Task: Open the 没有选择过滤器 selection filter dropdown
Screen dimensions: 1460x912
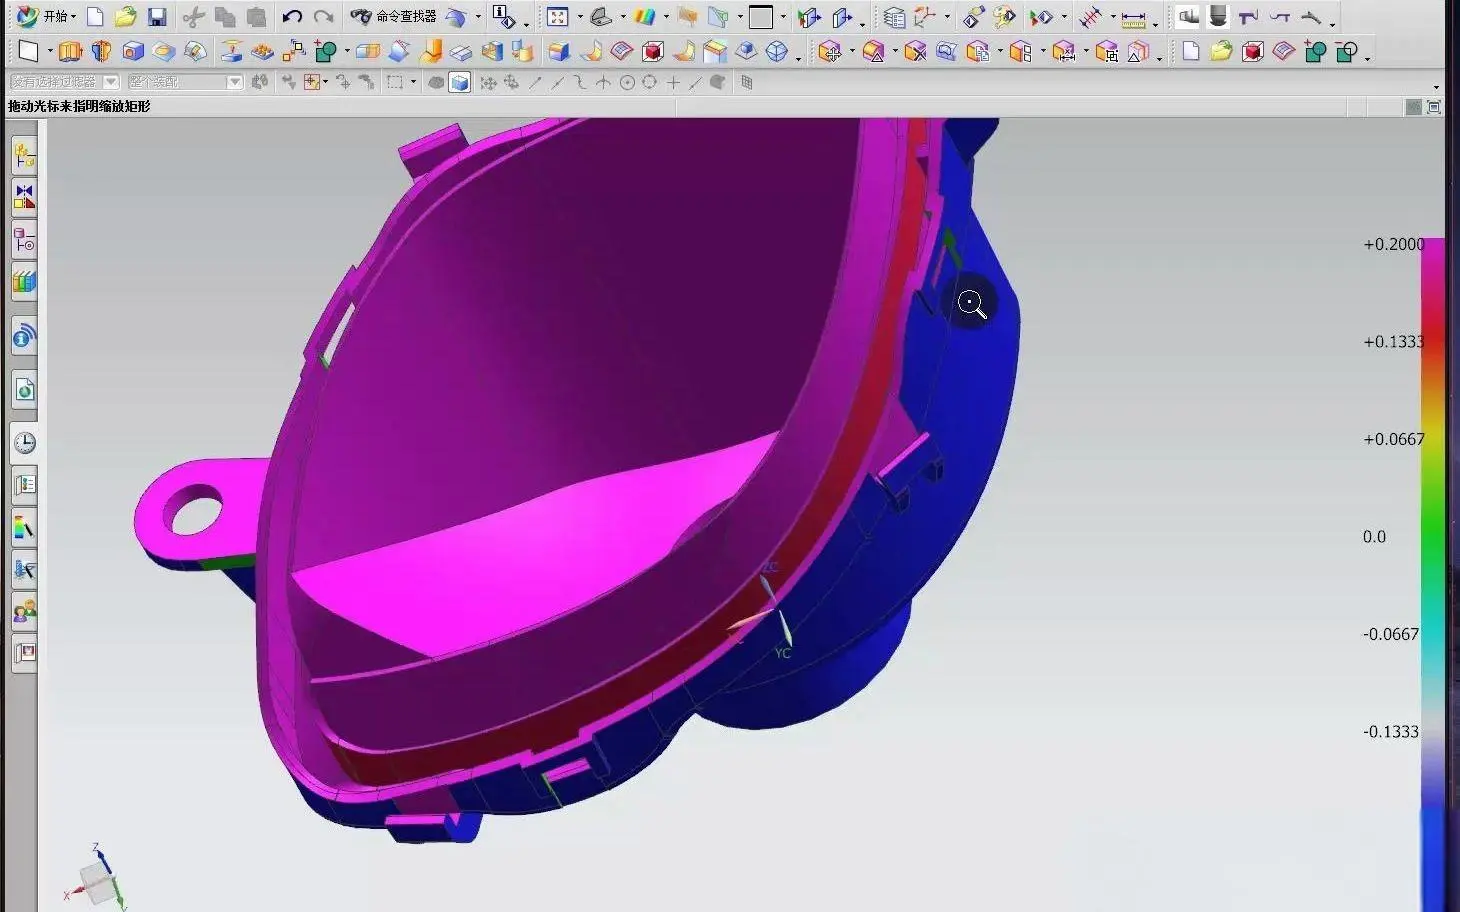Action: (x=110, y=82)
